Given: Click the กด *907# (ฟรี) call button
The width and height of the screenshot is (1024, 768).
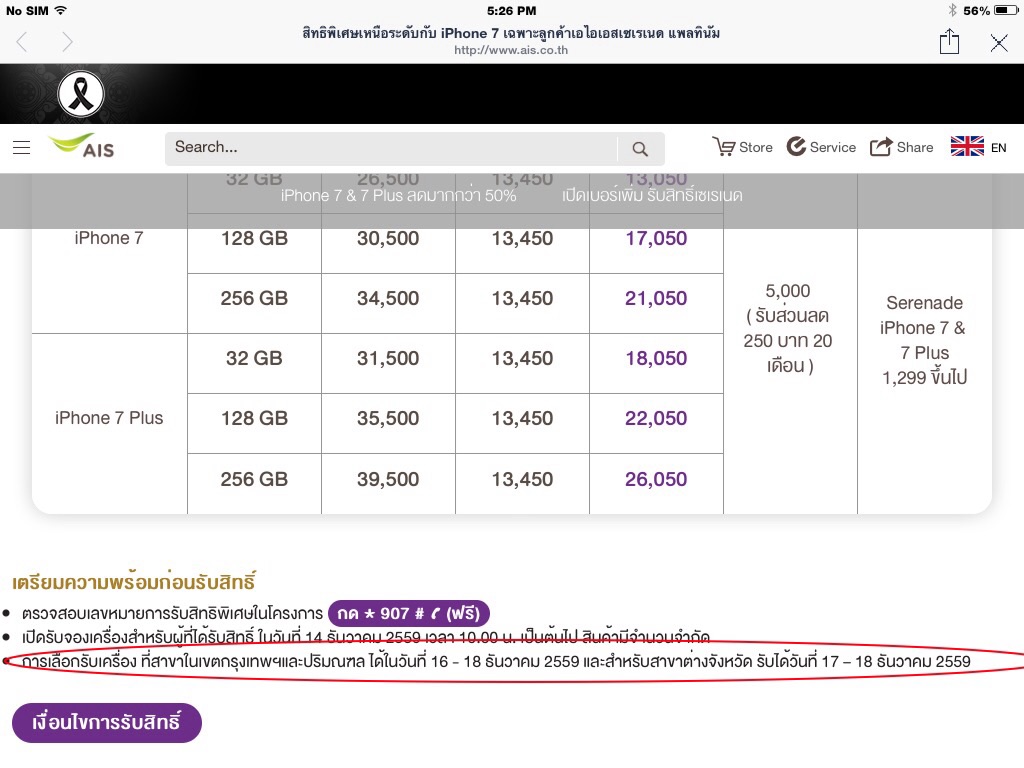Looking at the screenshot, I should 408,613.
